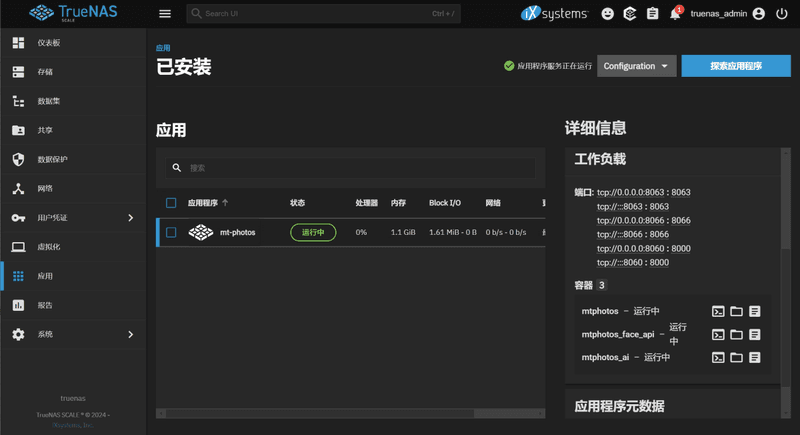Open the 仪表板 dashboard page
The height and width of the screenshot is (435, 800).
click(x=73, y=43)
